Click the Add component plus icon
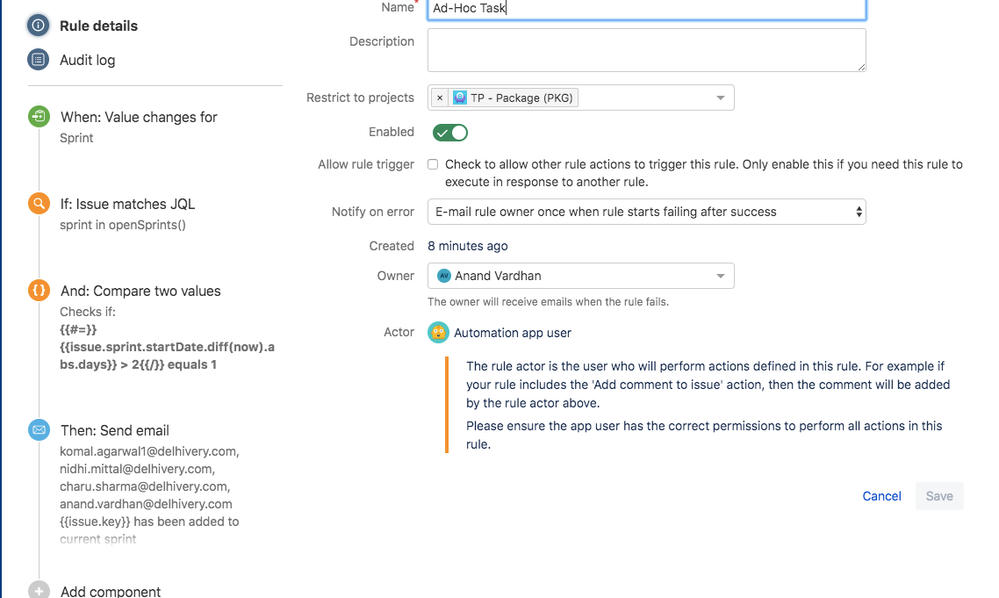 point(38,591)
